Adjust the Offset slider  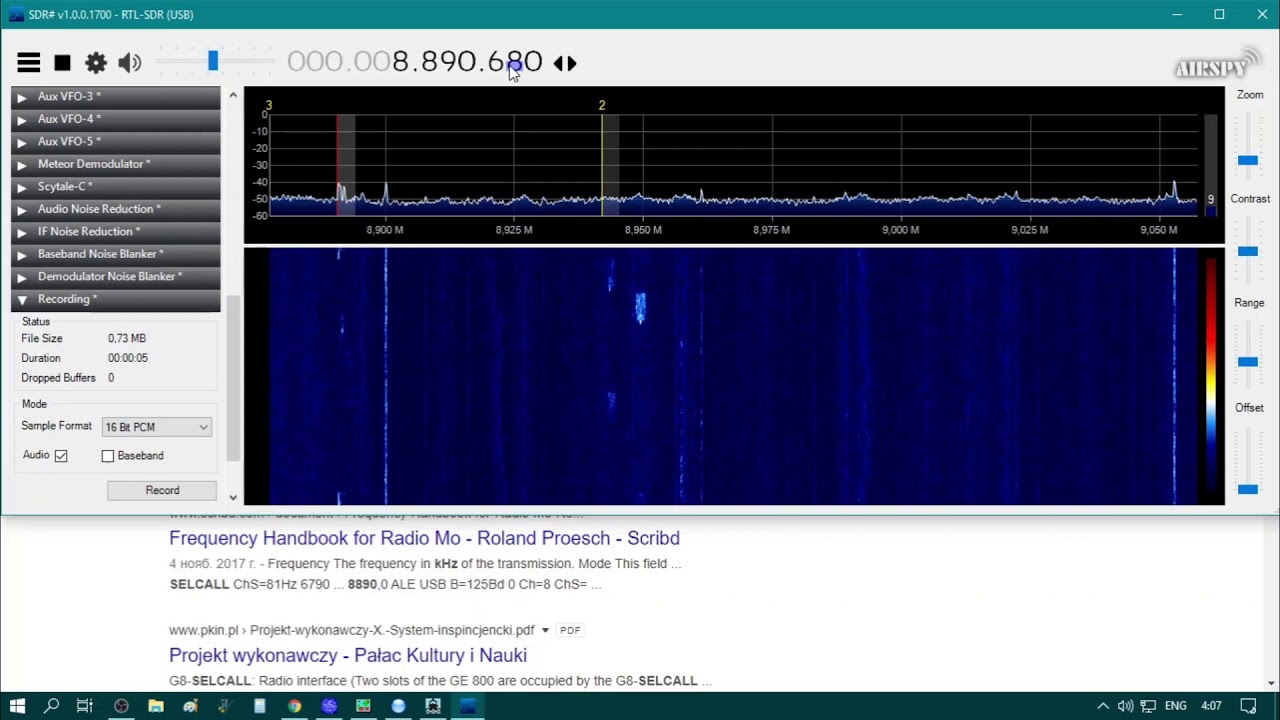pos(1248,488)
